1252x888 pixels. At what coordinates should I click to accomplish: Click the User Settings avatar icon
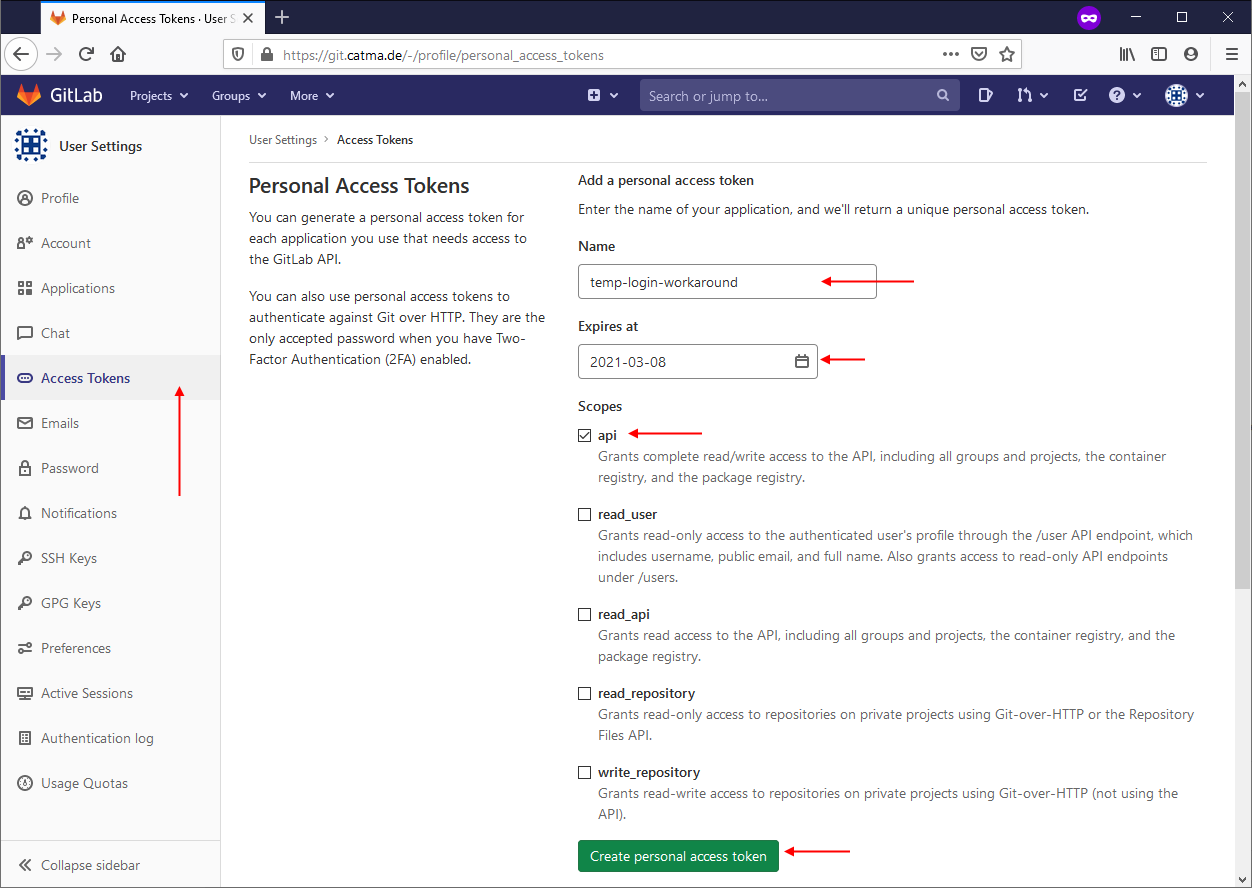pyautogui.click(x=30, y=145)
